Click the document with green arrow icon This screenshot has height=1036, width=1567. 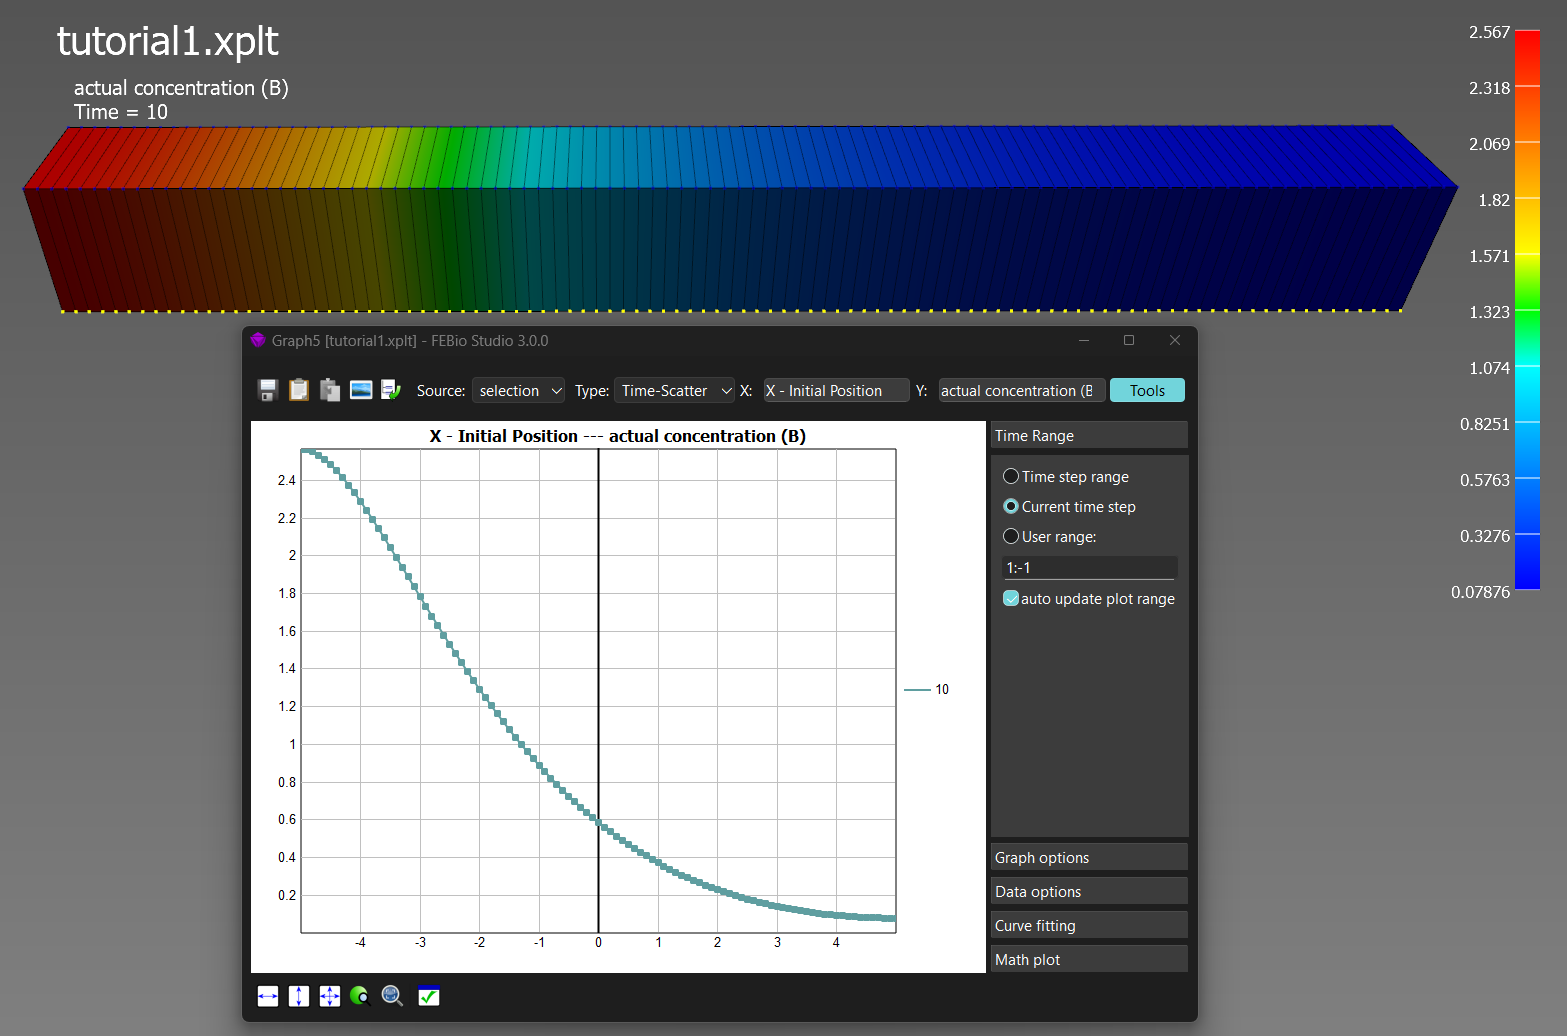click(391, 390)
